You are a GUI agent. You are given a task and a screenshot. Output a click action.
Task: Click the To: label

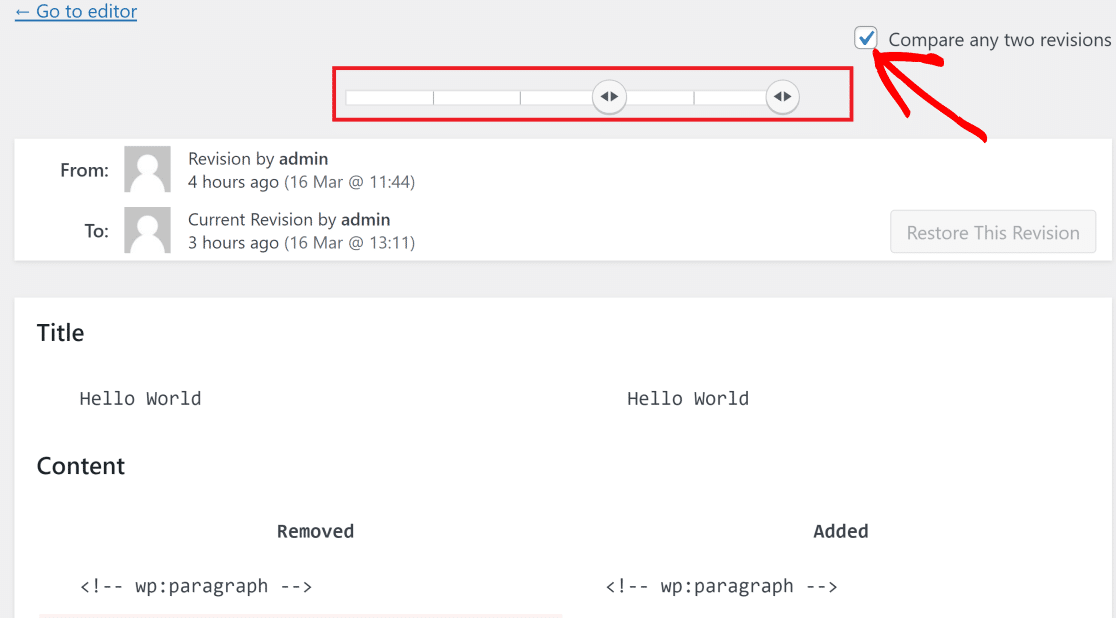(x=97, y=231)
